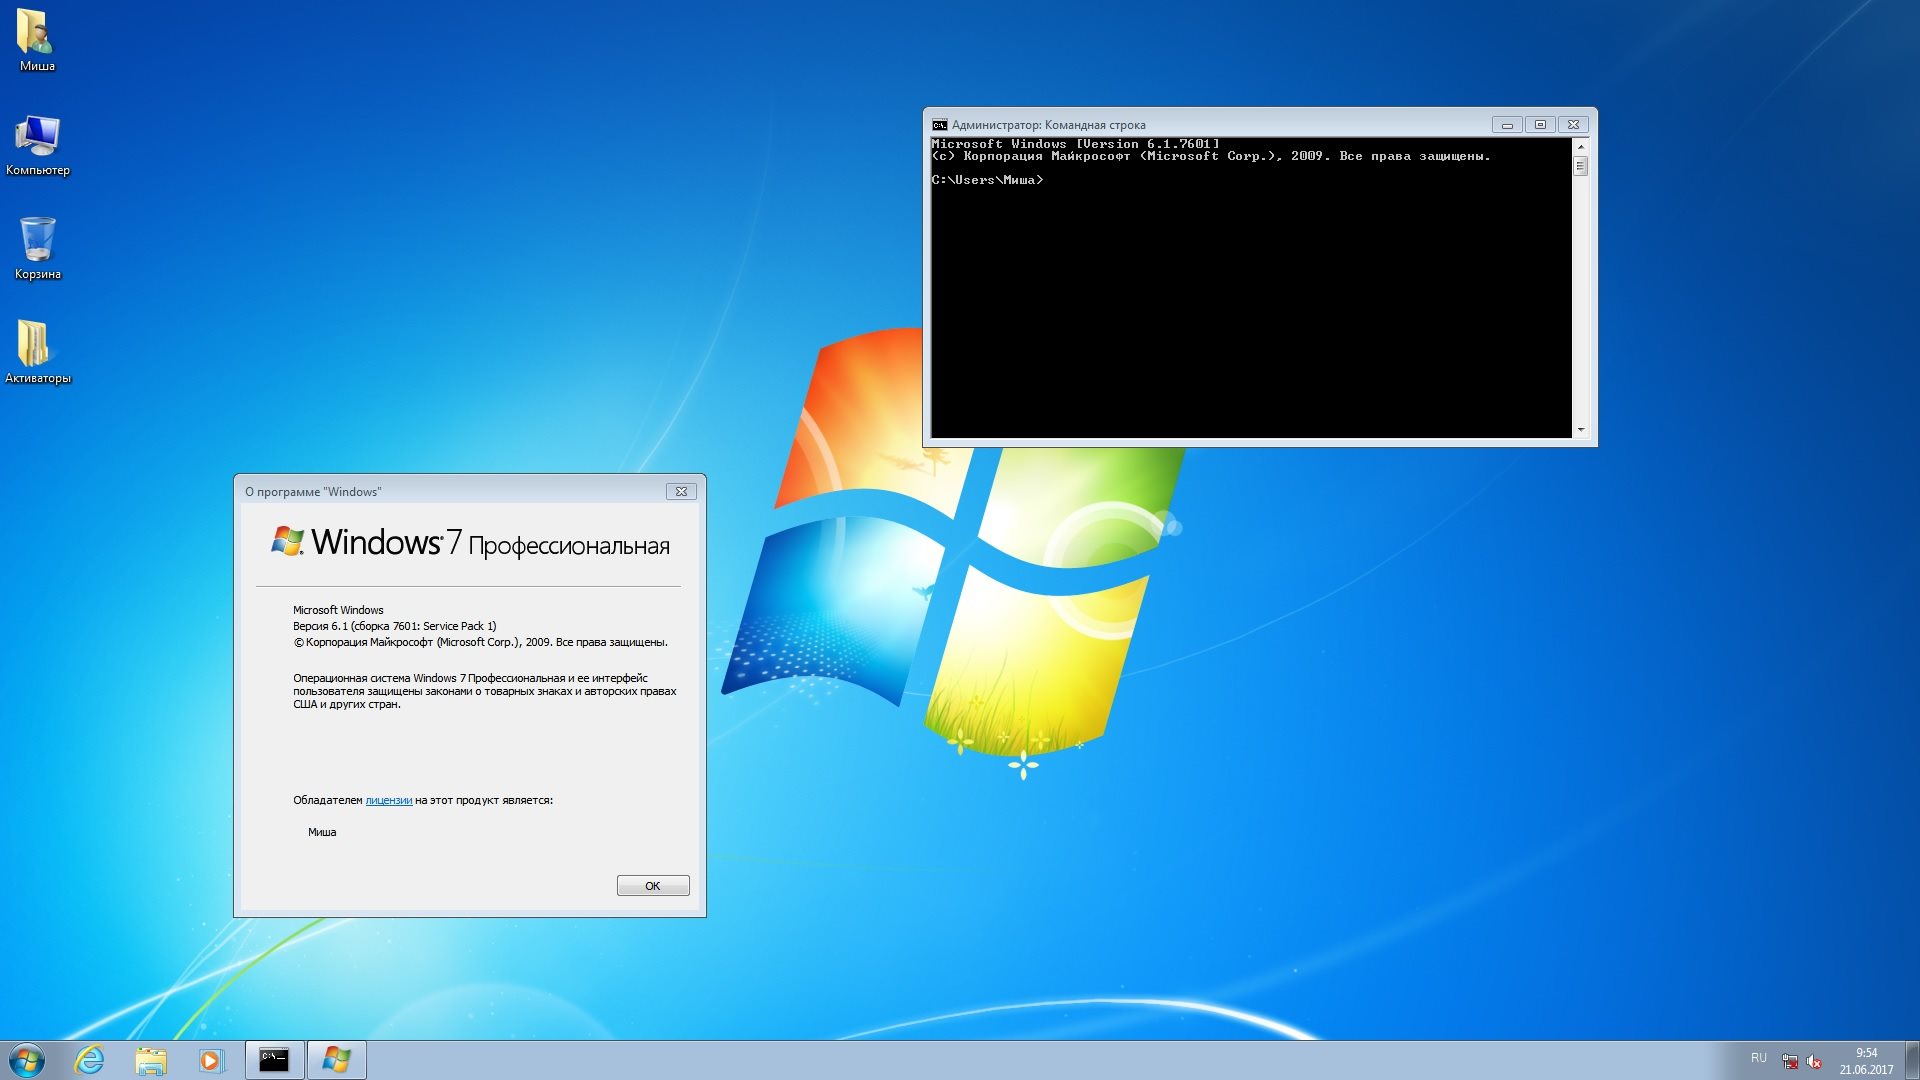Image resolution: width=1920 pixels, height=1080 pixels.
Task: Click RU language indicator in tray
Action: coord(1759,1058)
